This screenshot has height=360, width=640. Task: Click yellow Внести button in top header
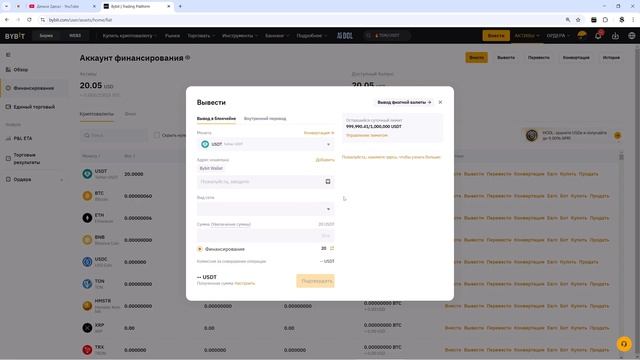(496, 36)
